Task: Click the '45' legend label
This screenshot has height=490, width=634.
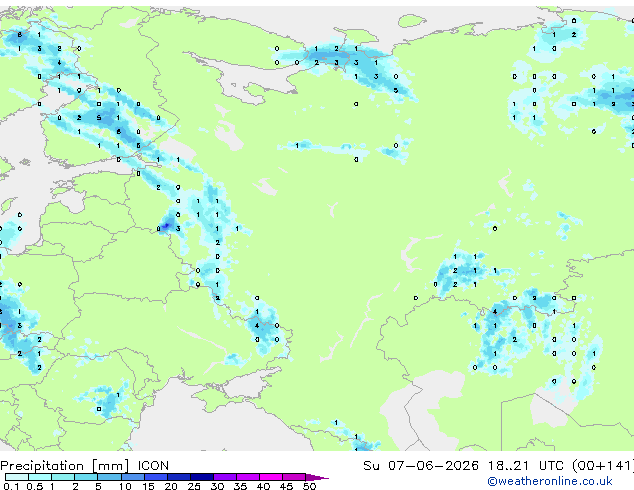Action: pos(286,486)
